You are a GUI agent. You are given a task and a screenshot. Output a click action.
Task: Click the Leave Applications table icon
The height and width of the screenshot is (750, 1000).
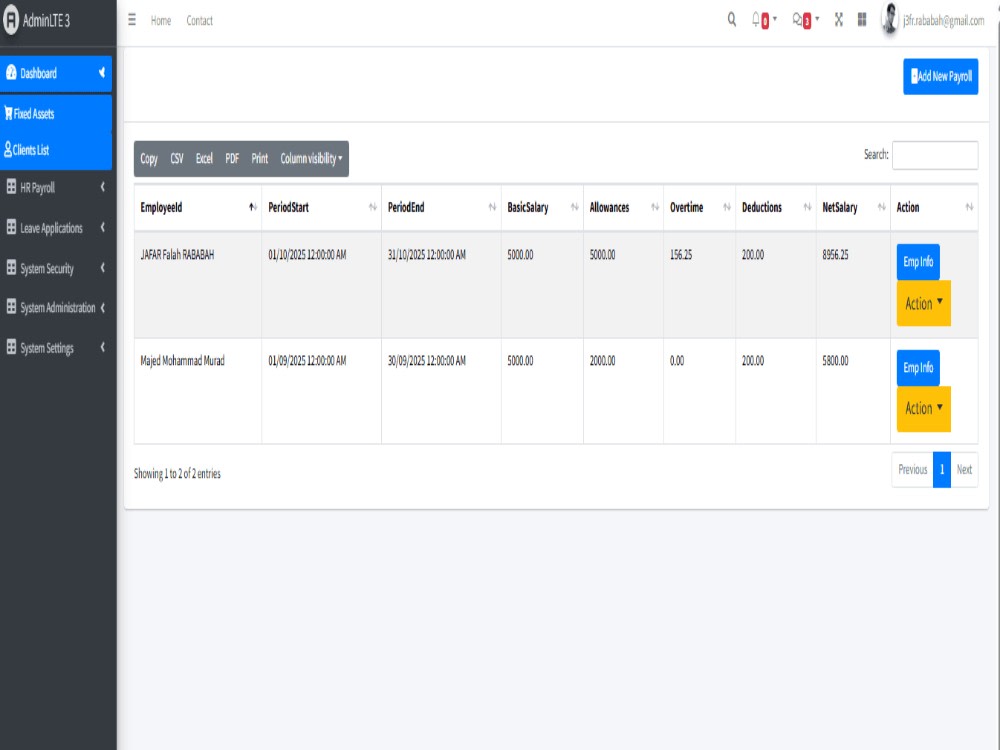11,227
